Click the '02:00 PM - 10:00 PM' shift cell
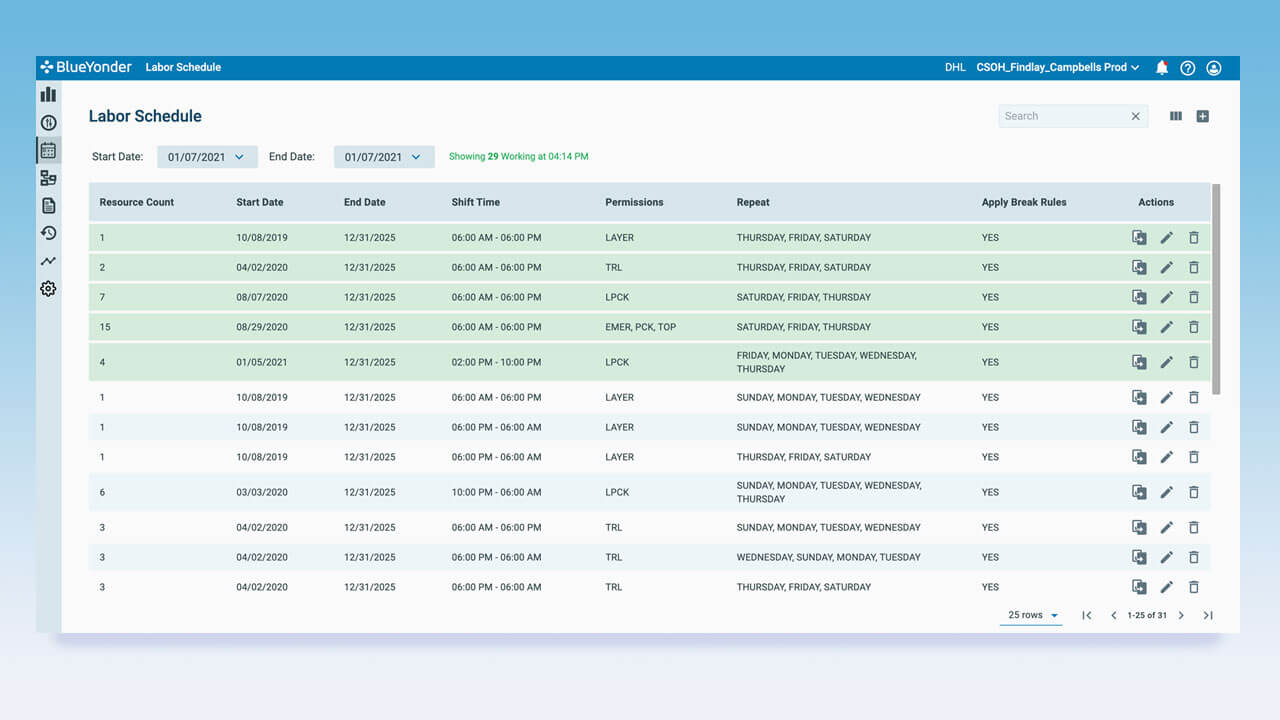This screenshot has width=1280, height=720. point(496,362)
